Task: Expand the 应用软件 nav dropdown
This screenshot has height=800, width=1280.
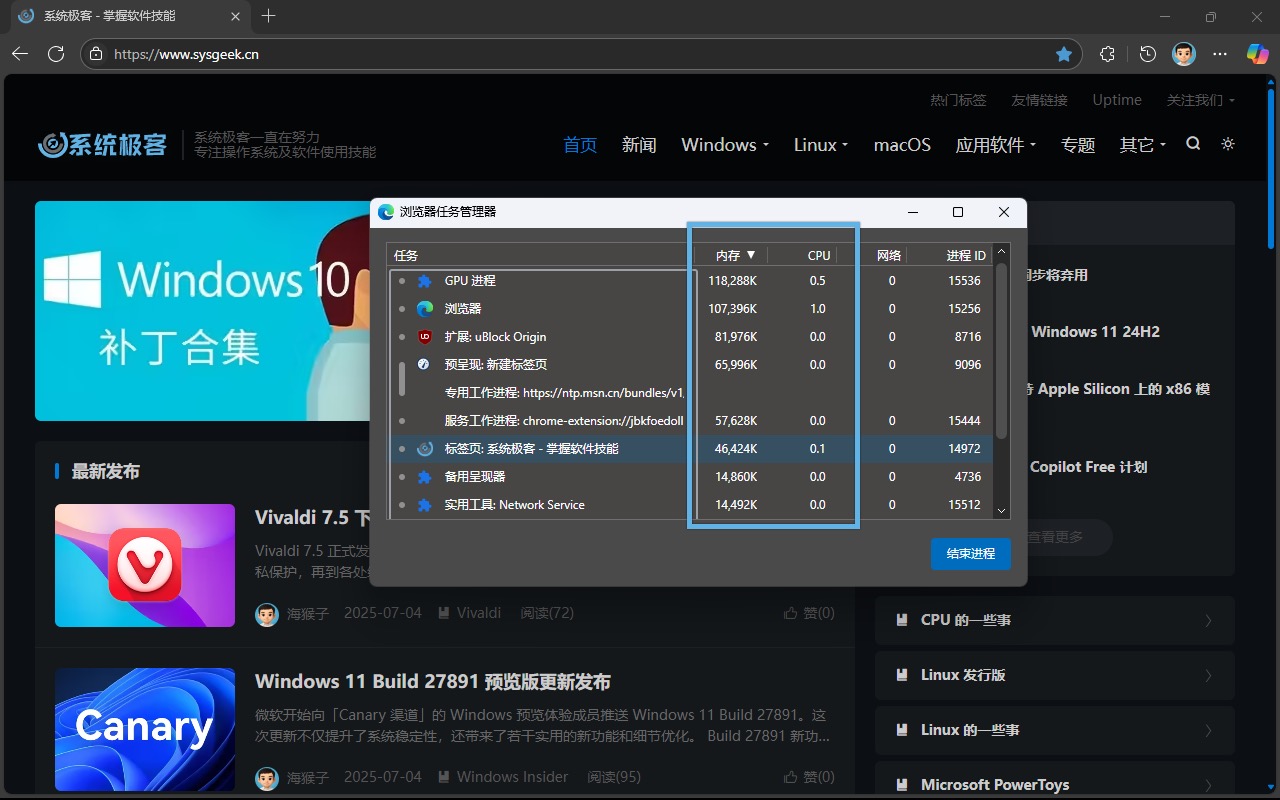Action: click(995, 145)
